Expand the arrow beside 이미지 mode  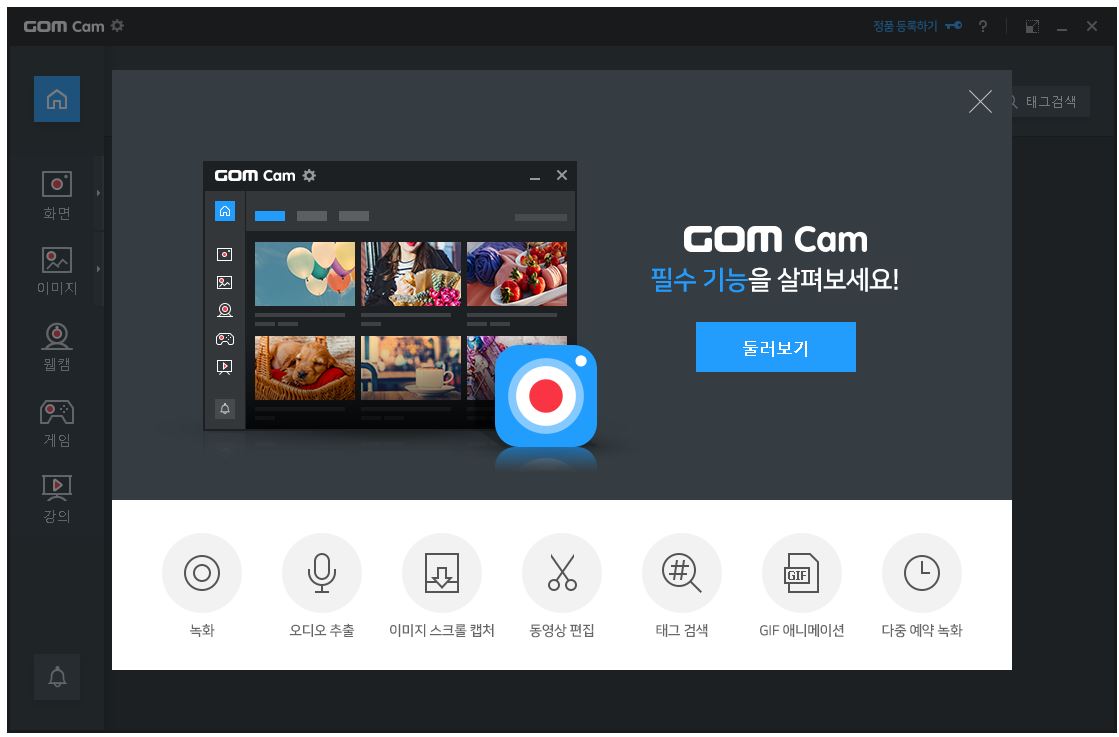coord(98,269)
